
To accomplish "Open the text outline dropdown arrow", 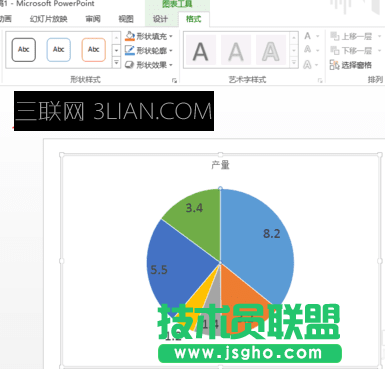I will [x=317, y=51].
